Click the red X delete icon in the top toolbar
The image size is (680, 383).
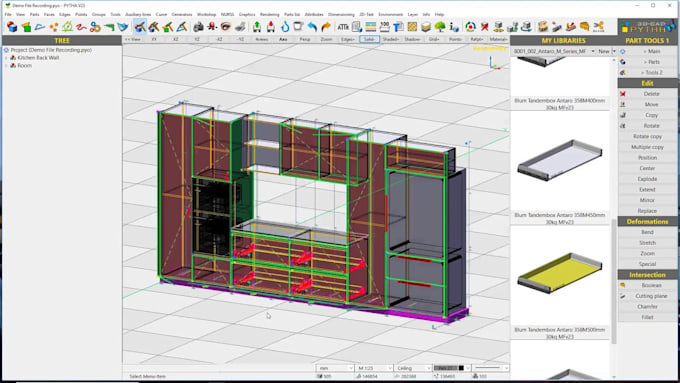pyautogui.click(x=484, y=27)
